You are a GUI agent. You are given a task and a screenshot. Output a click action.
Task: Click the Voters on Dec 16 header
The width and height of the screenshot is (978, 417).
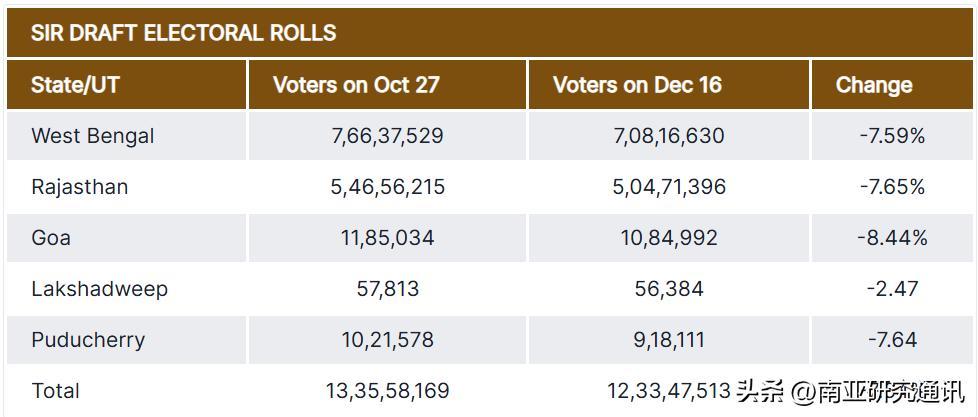click(x=637, y=85)
